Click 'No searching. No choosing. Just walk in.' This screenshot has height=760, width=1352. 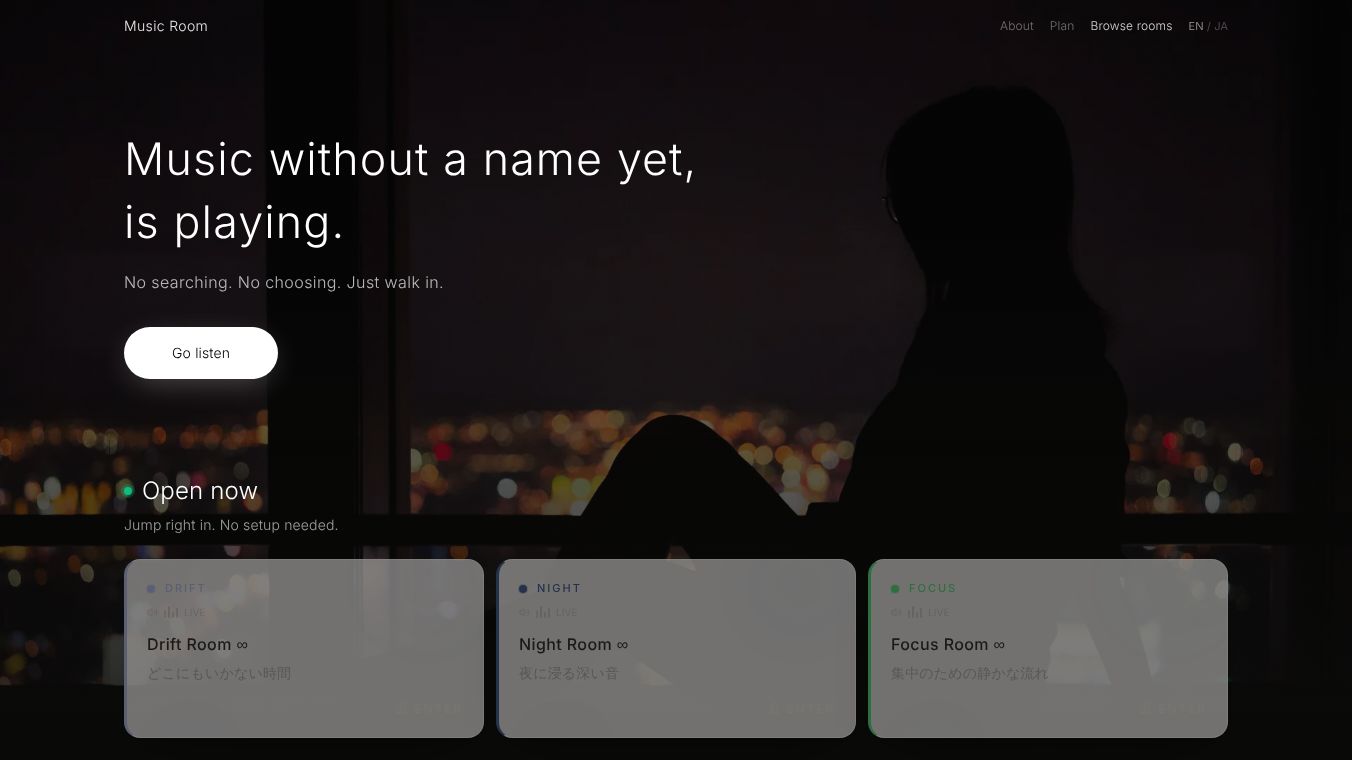point(284,283)
